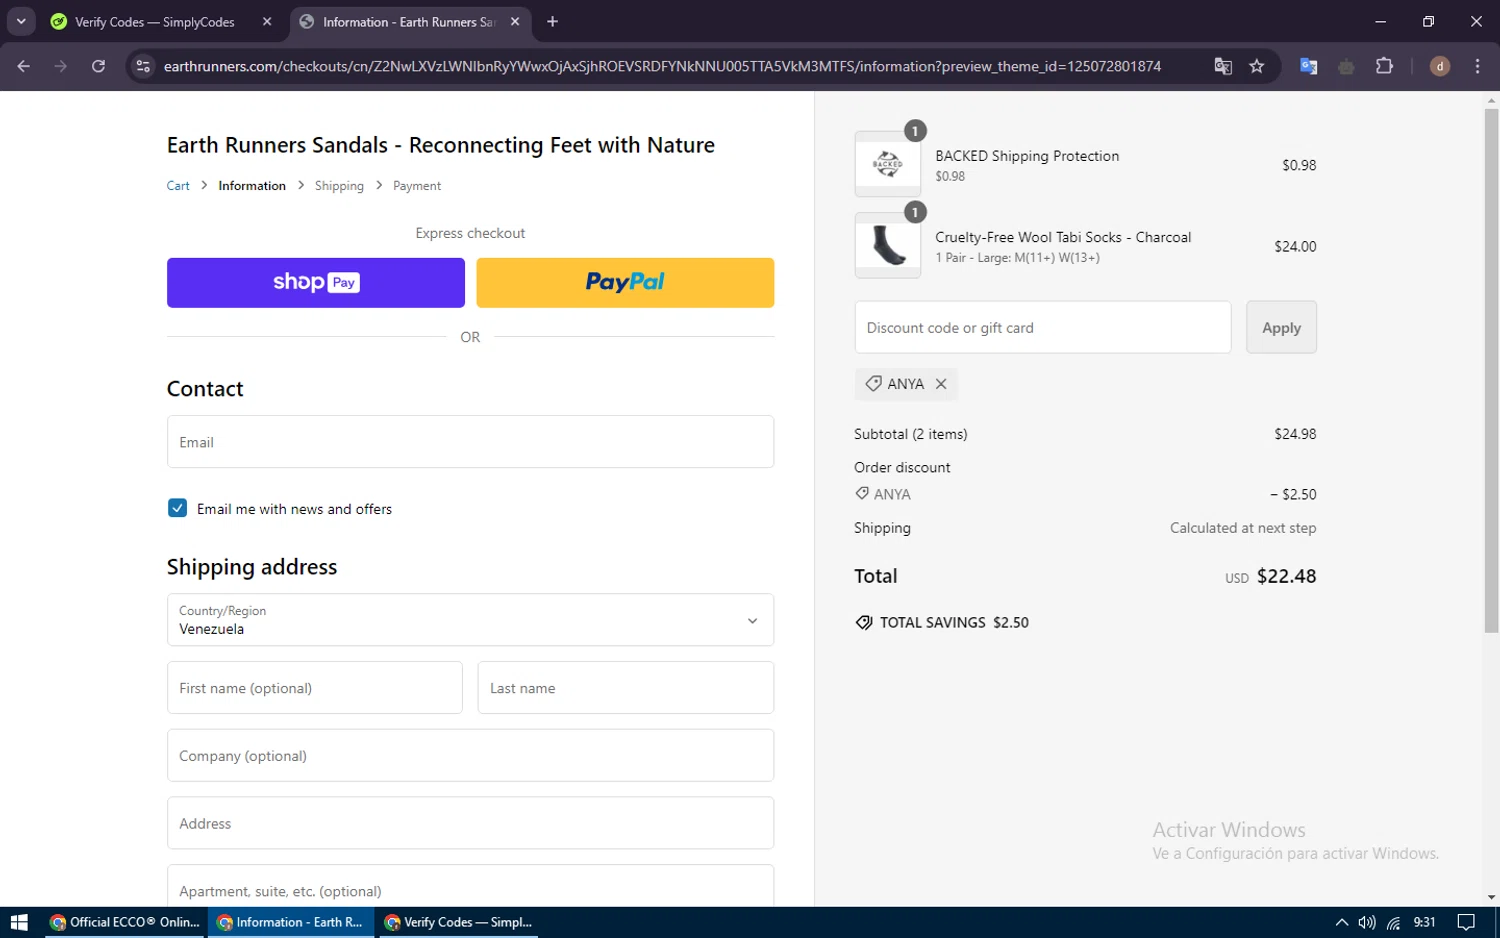The image size is (1500, 938).
Task: Open the Windows Start menu
Action: point(19,922)
